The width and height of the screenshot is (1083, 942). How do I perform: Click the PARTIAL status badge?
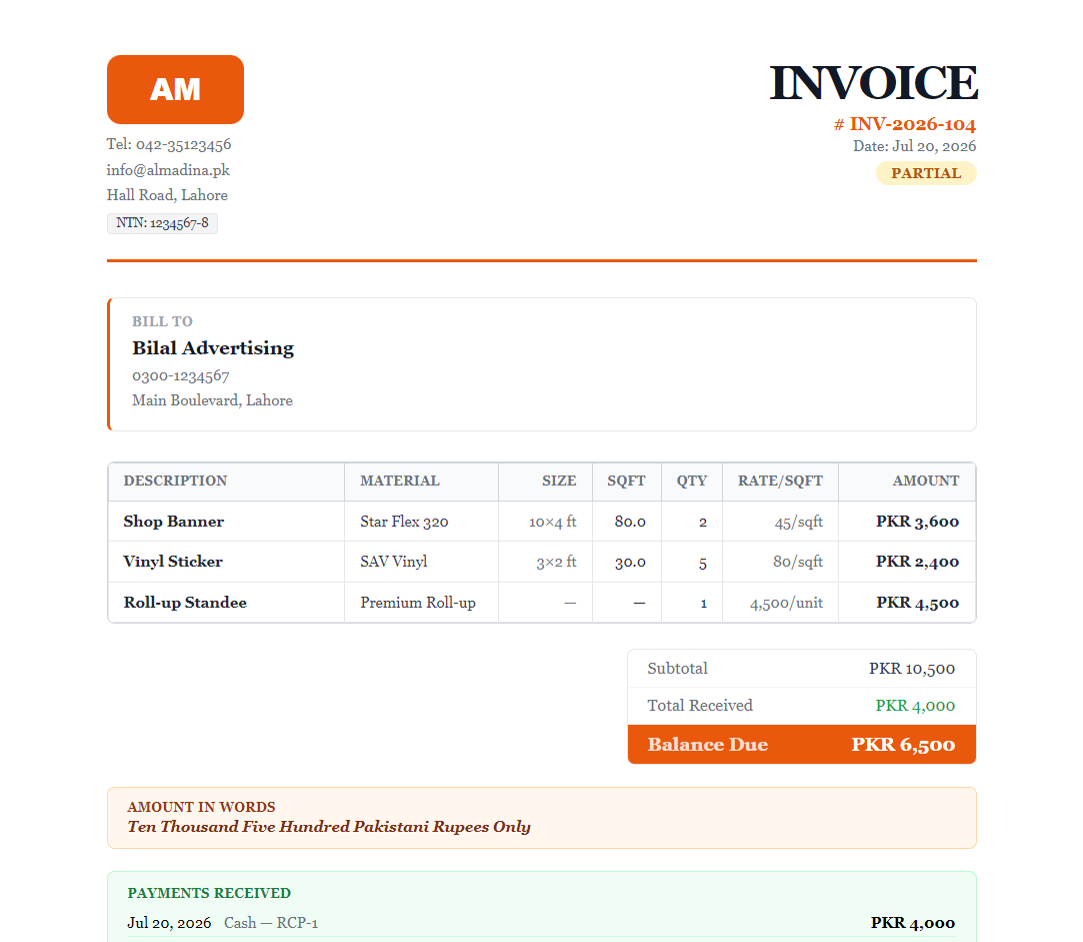tap(926, 173)
